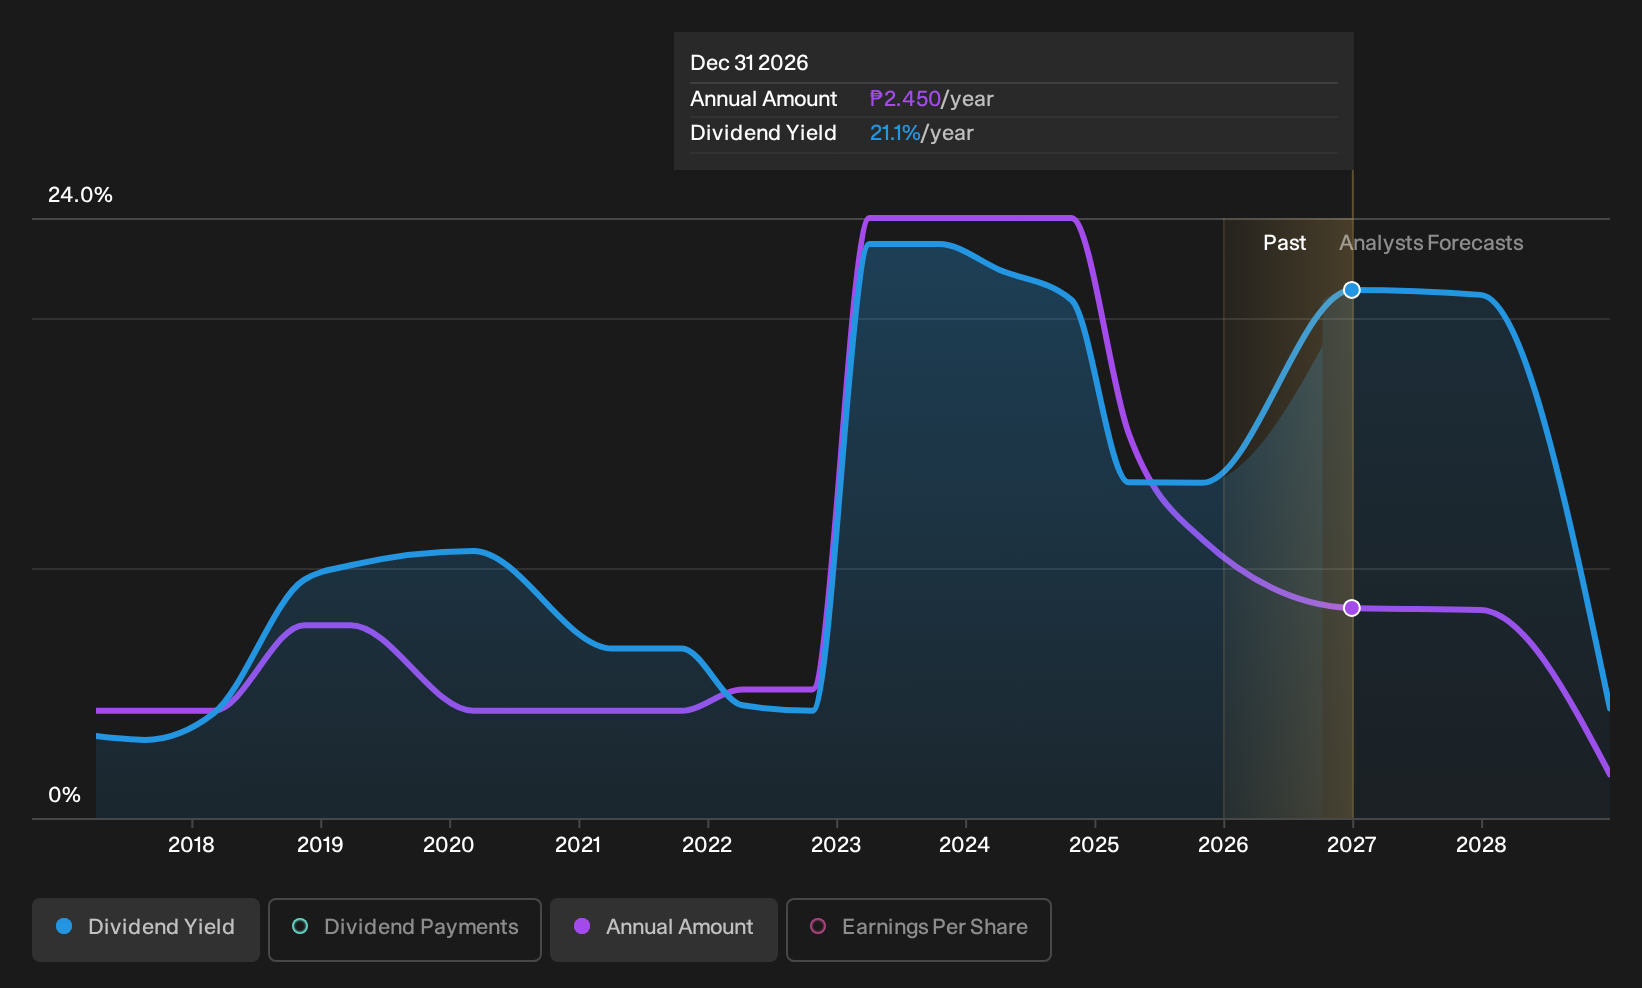Click the 2024 x-axis label

point(965,845)
